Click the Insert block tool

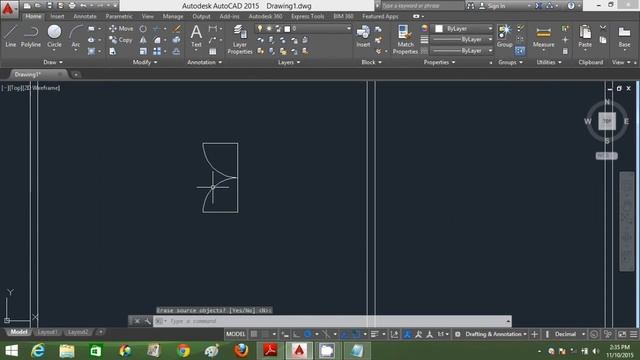pyautogui.click(x=363, y=36)
